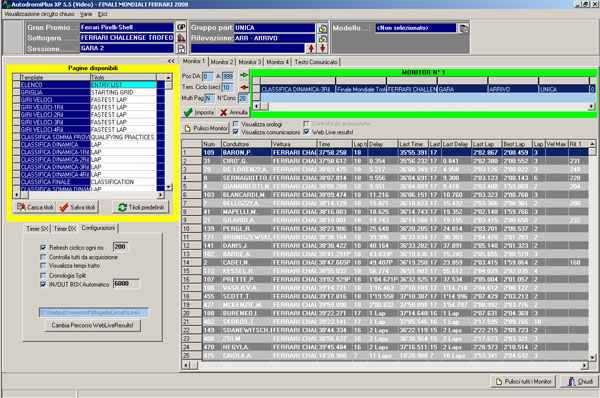
Task: Switch to Monitor 2 tab
Action: 222,62
